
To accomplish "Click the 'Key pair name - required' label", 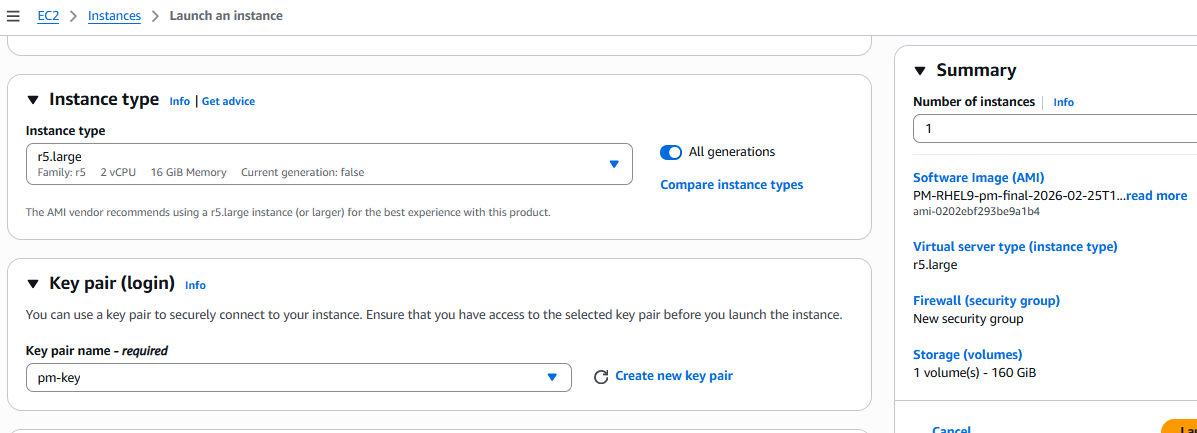I will tap(97, 351).
